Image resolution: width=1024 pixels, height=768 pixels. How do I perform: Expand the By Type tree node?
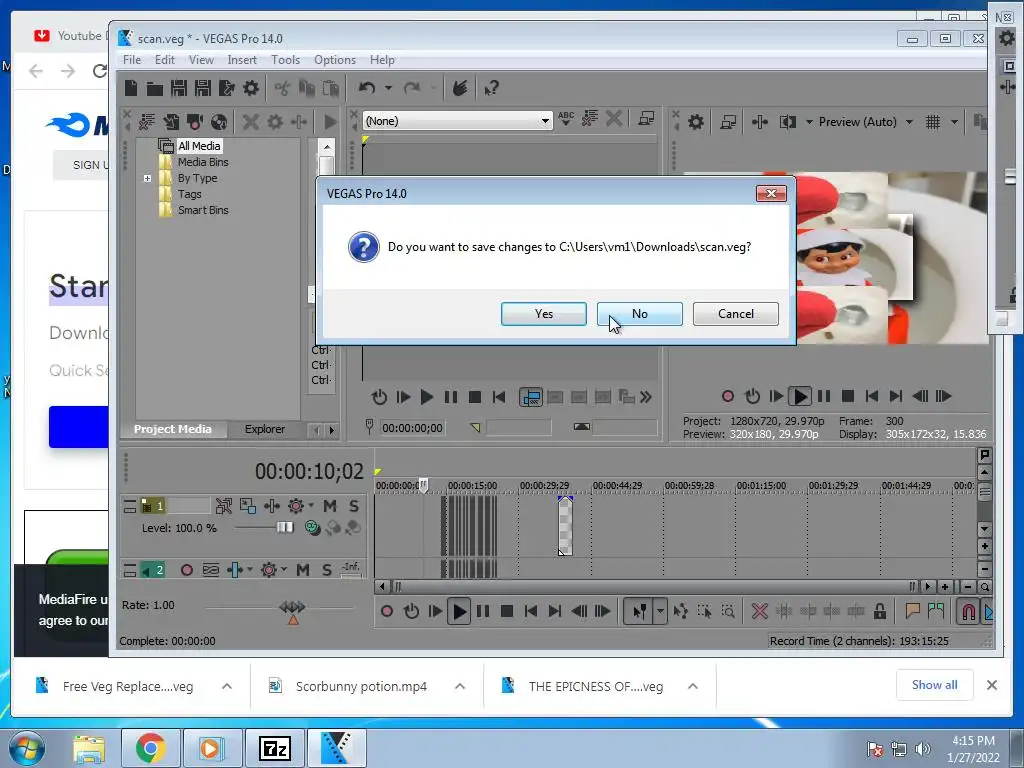[148, 178]
